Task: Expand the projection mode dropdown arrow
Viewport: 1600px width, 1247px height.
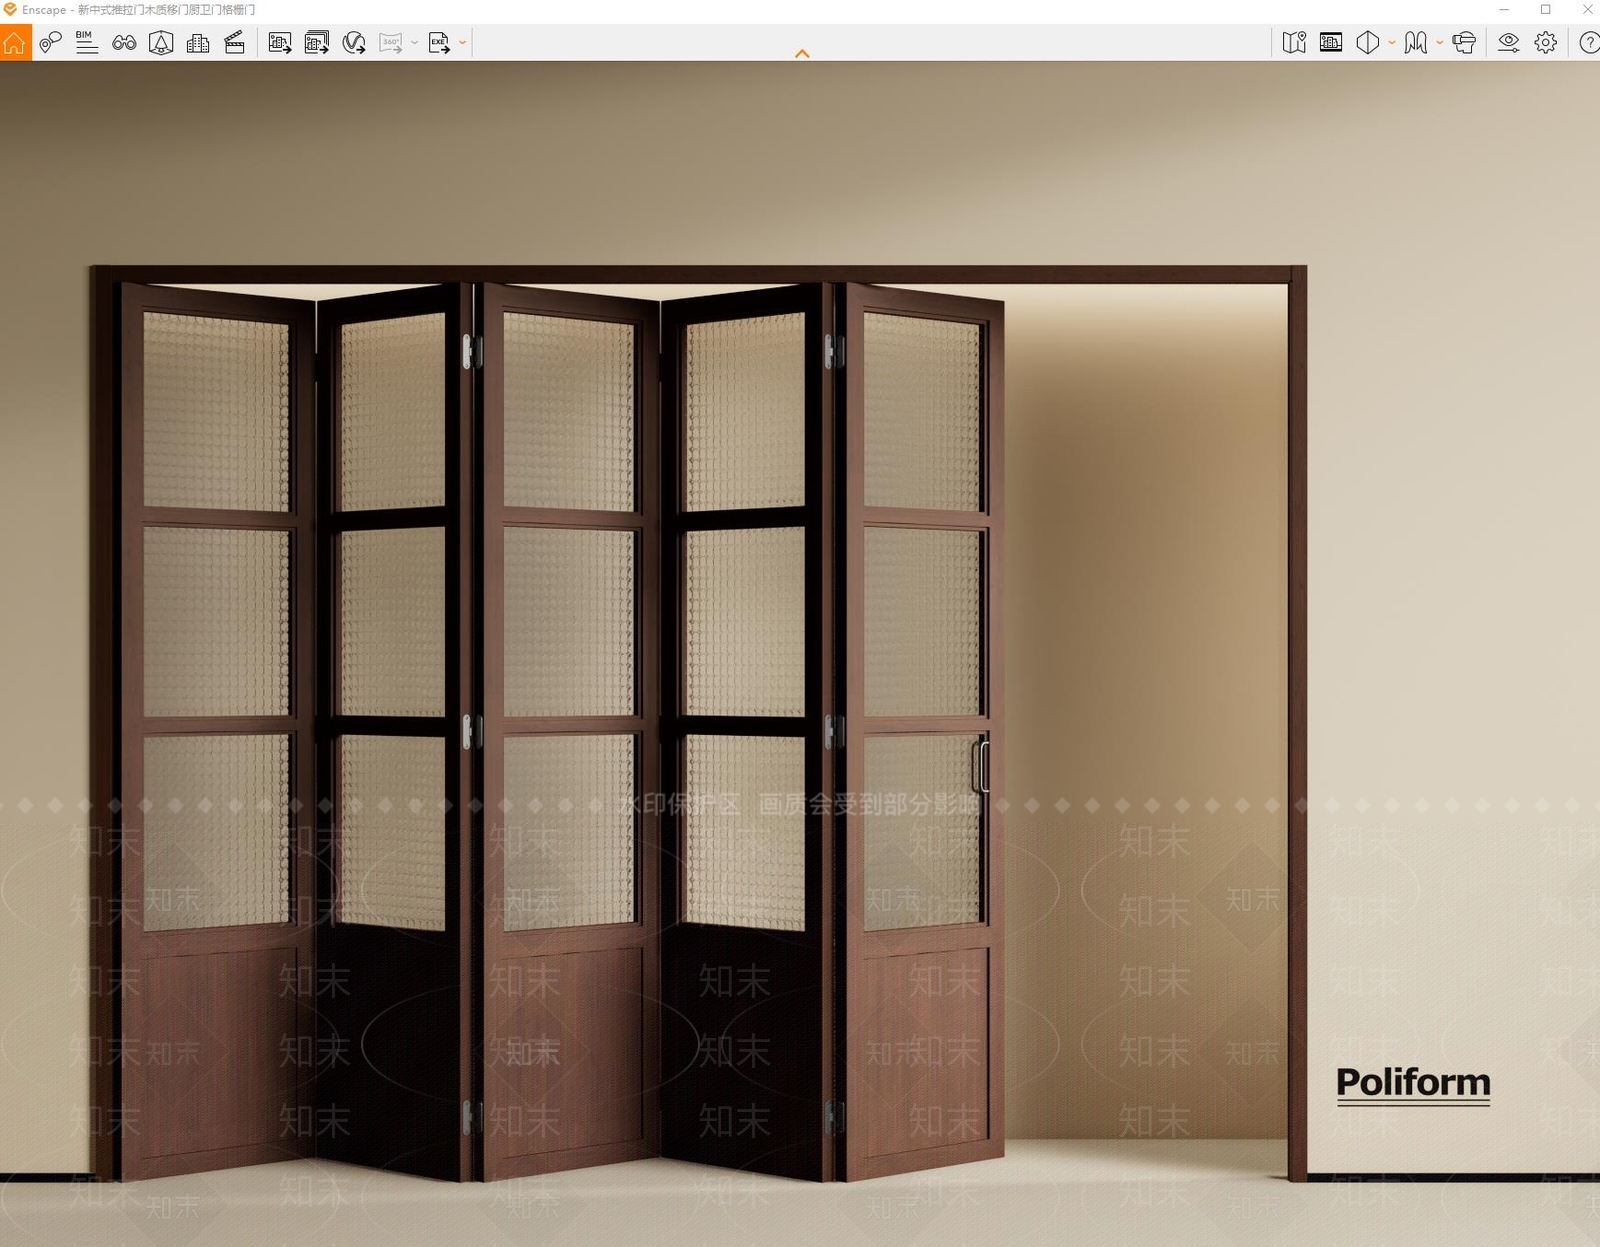Action: (1391, 42)
